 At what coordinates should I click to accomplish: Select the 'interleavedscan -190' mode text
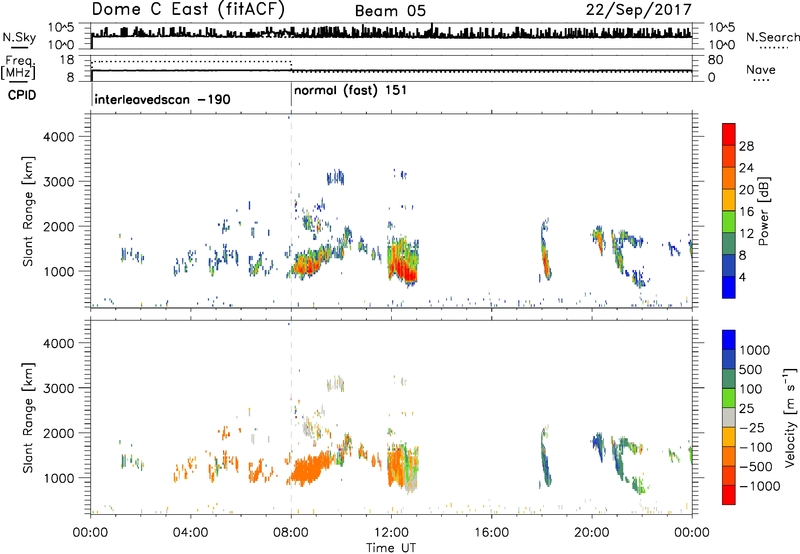(x=162, y=99)
